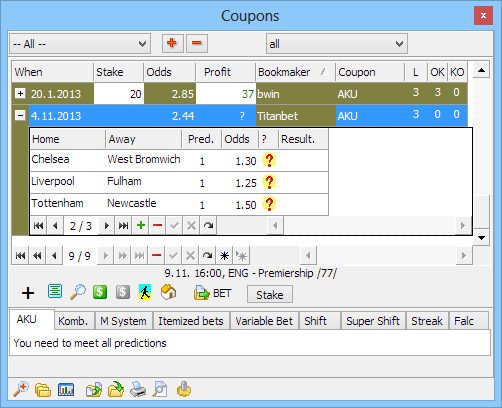Click the red minus remove button
This screenshot has width=502, height=408.
point(197,43)
